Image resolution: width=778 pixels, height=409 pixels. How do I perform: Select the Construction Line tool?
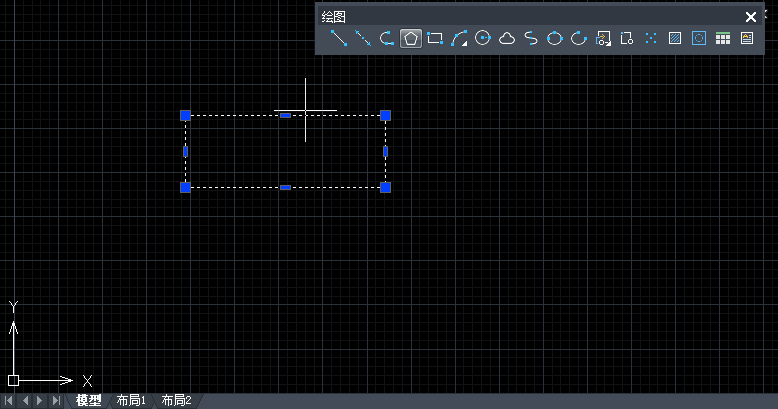point(363,39)
